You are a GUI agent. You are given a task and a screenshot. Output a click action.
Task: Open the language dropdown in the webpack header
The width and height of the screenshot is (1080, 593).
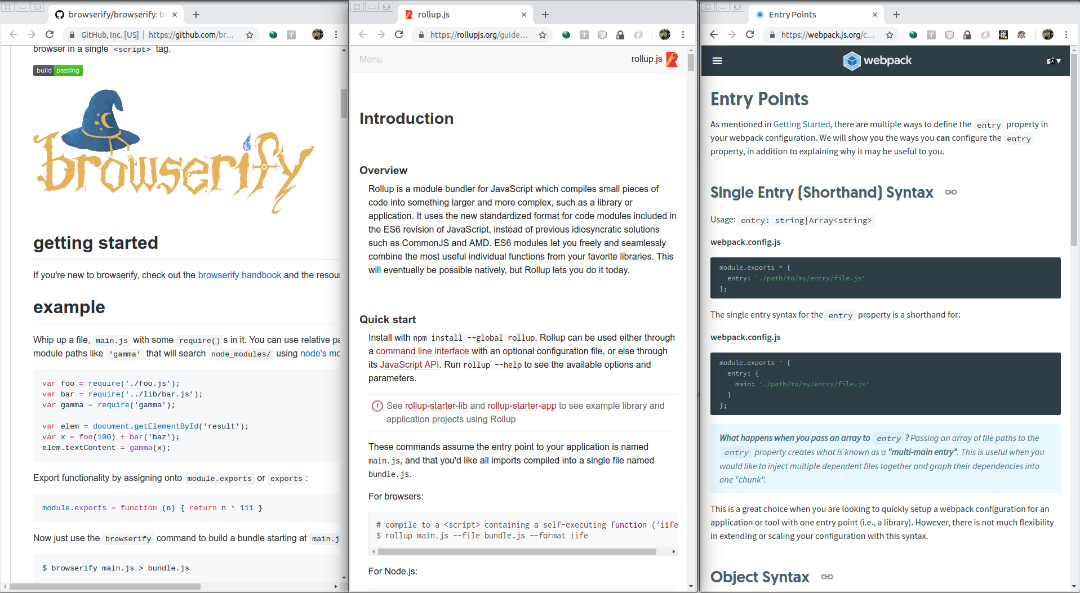(x=1053, y=61)
